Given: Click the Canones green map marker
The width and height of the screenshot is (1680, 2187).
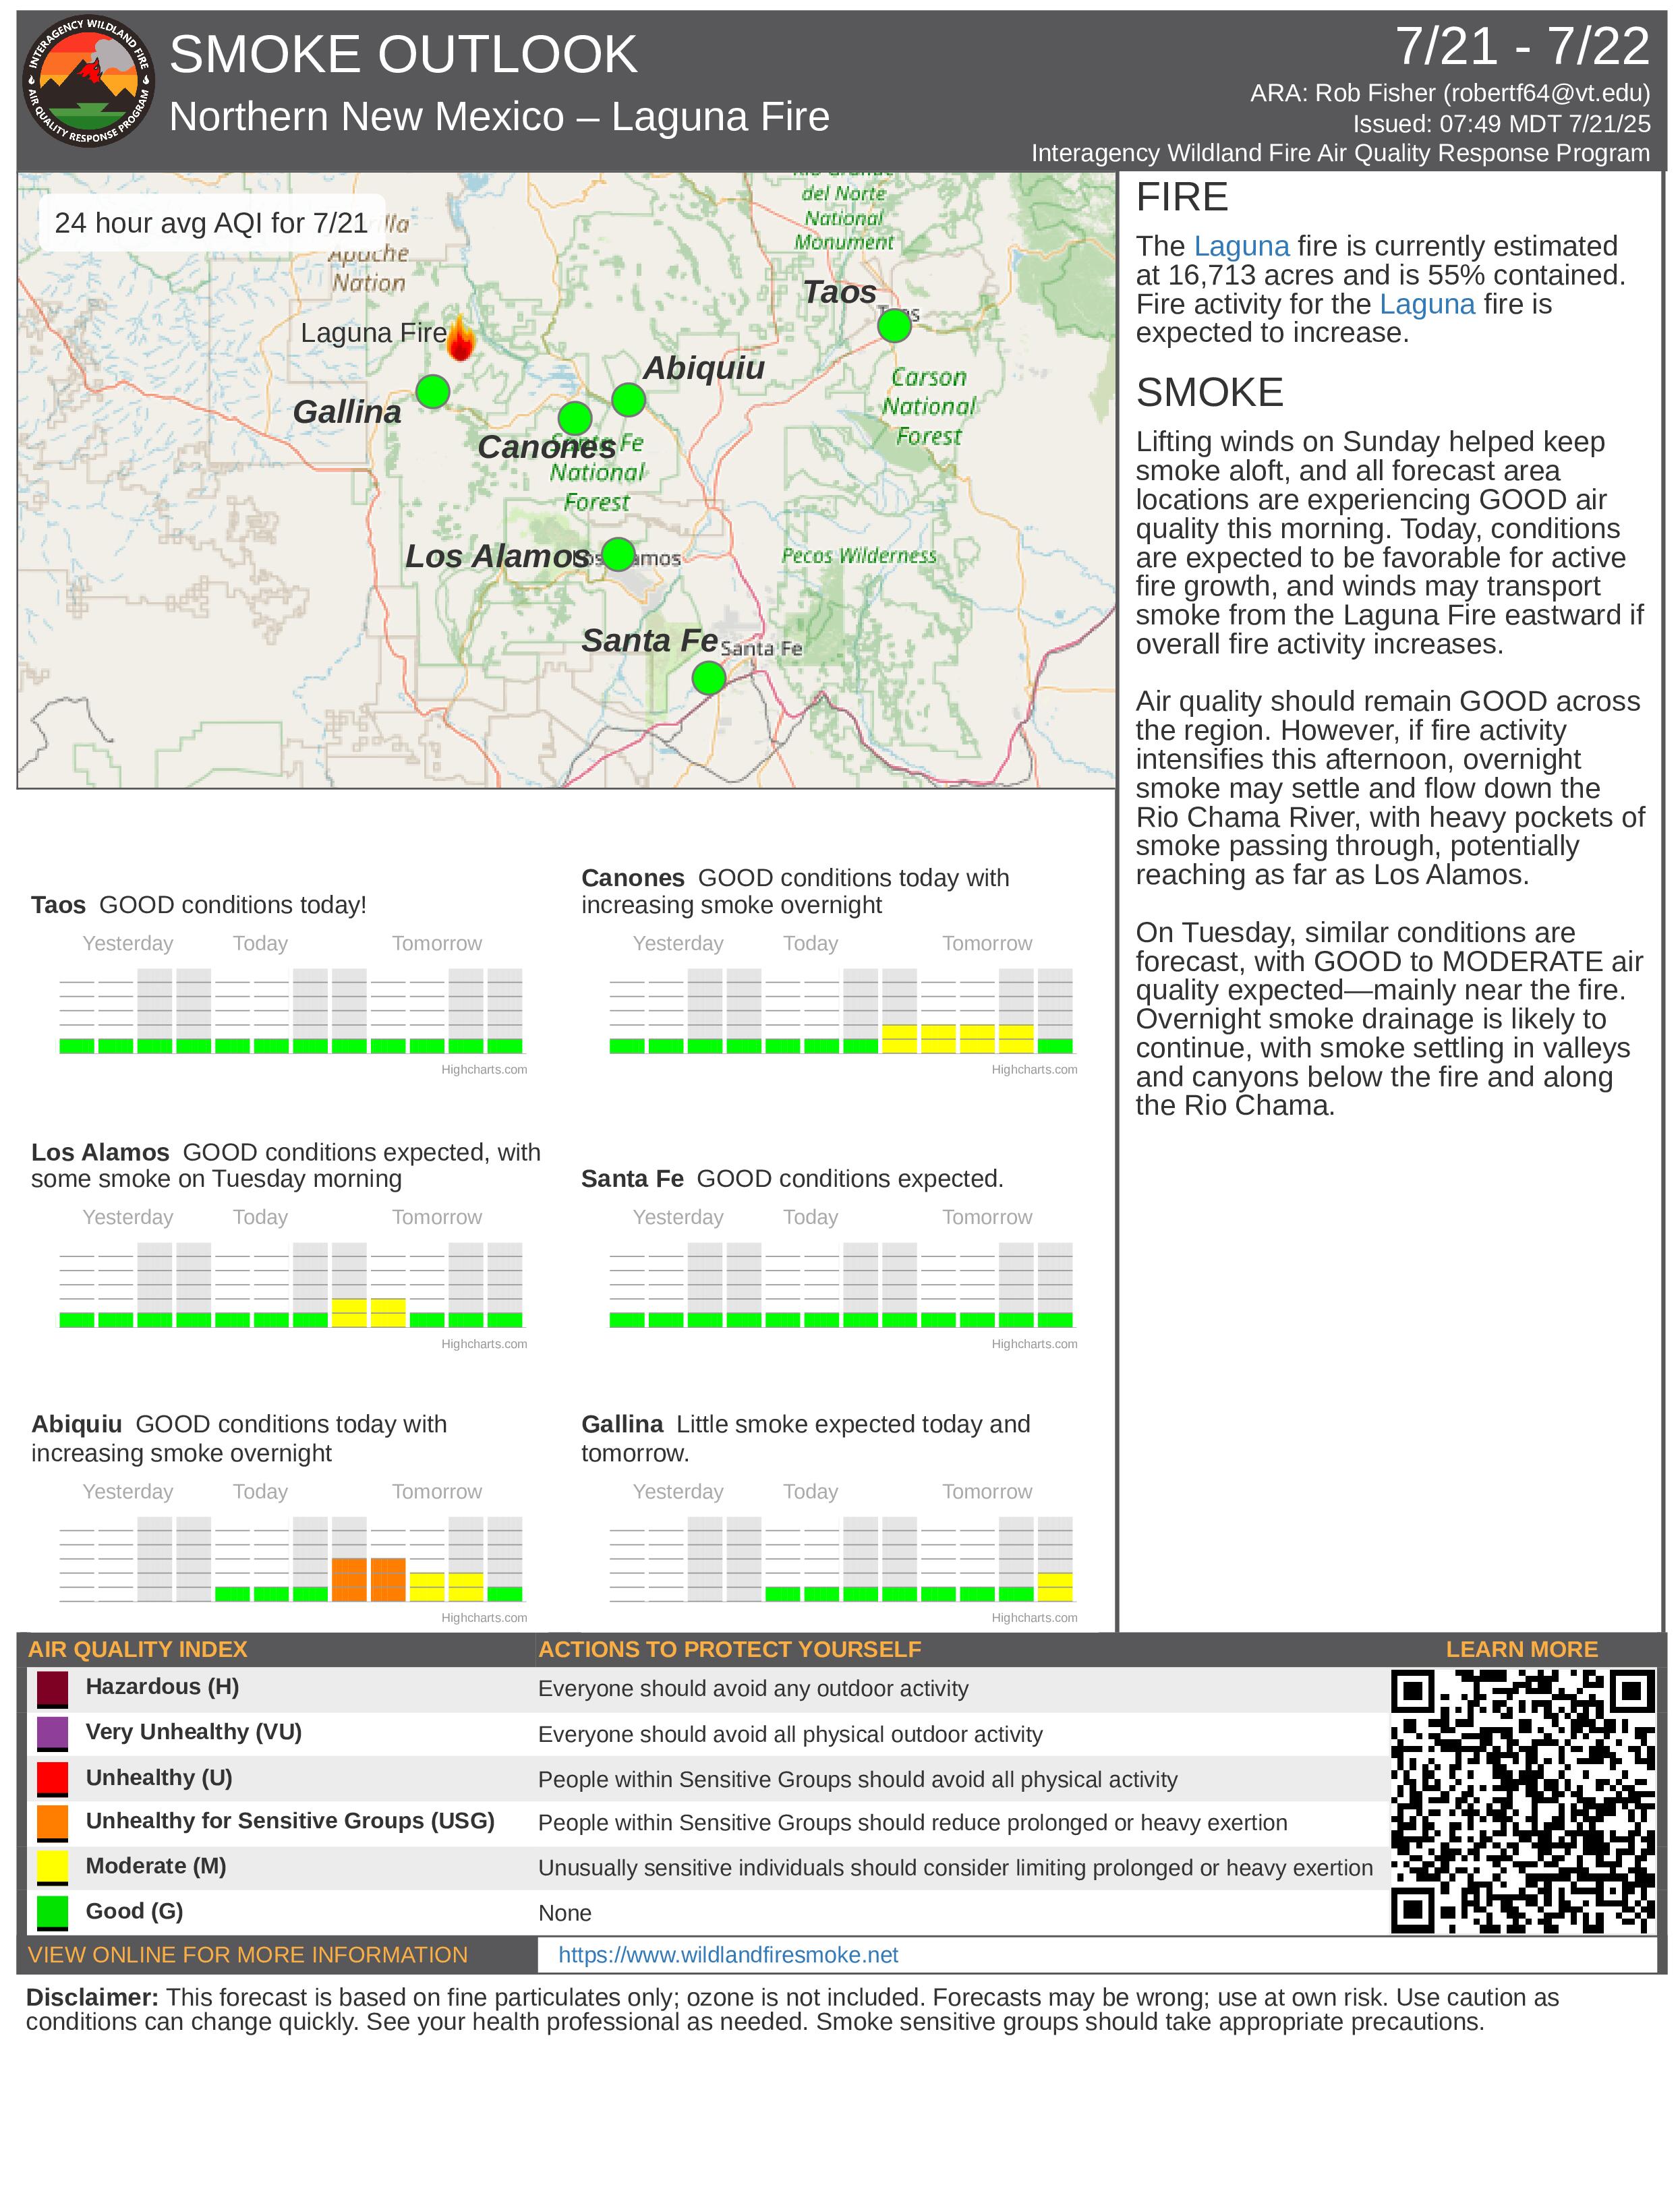Looking at the screenshot, I should [575, 417].
